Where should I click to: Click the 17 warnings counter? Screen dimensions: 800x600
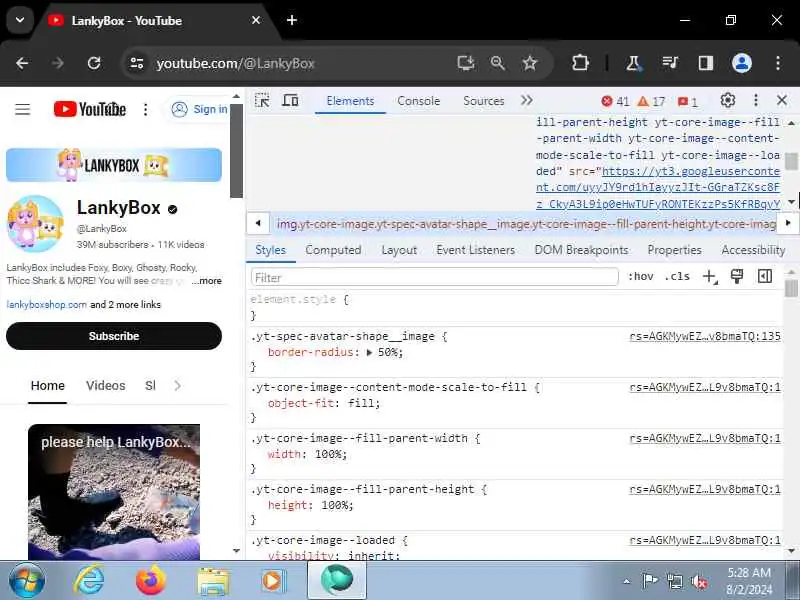coord(652,102)
